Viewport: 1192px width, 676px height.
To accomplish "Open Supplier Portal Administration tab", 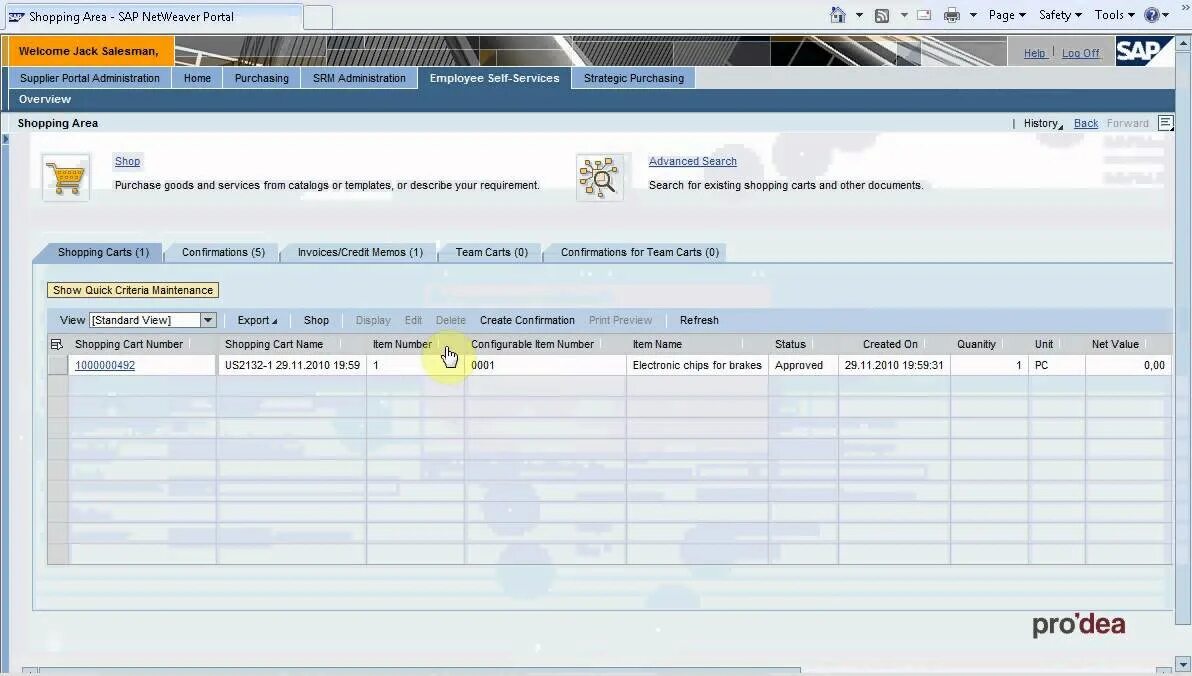I will click(x=90, y=78).
